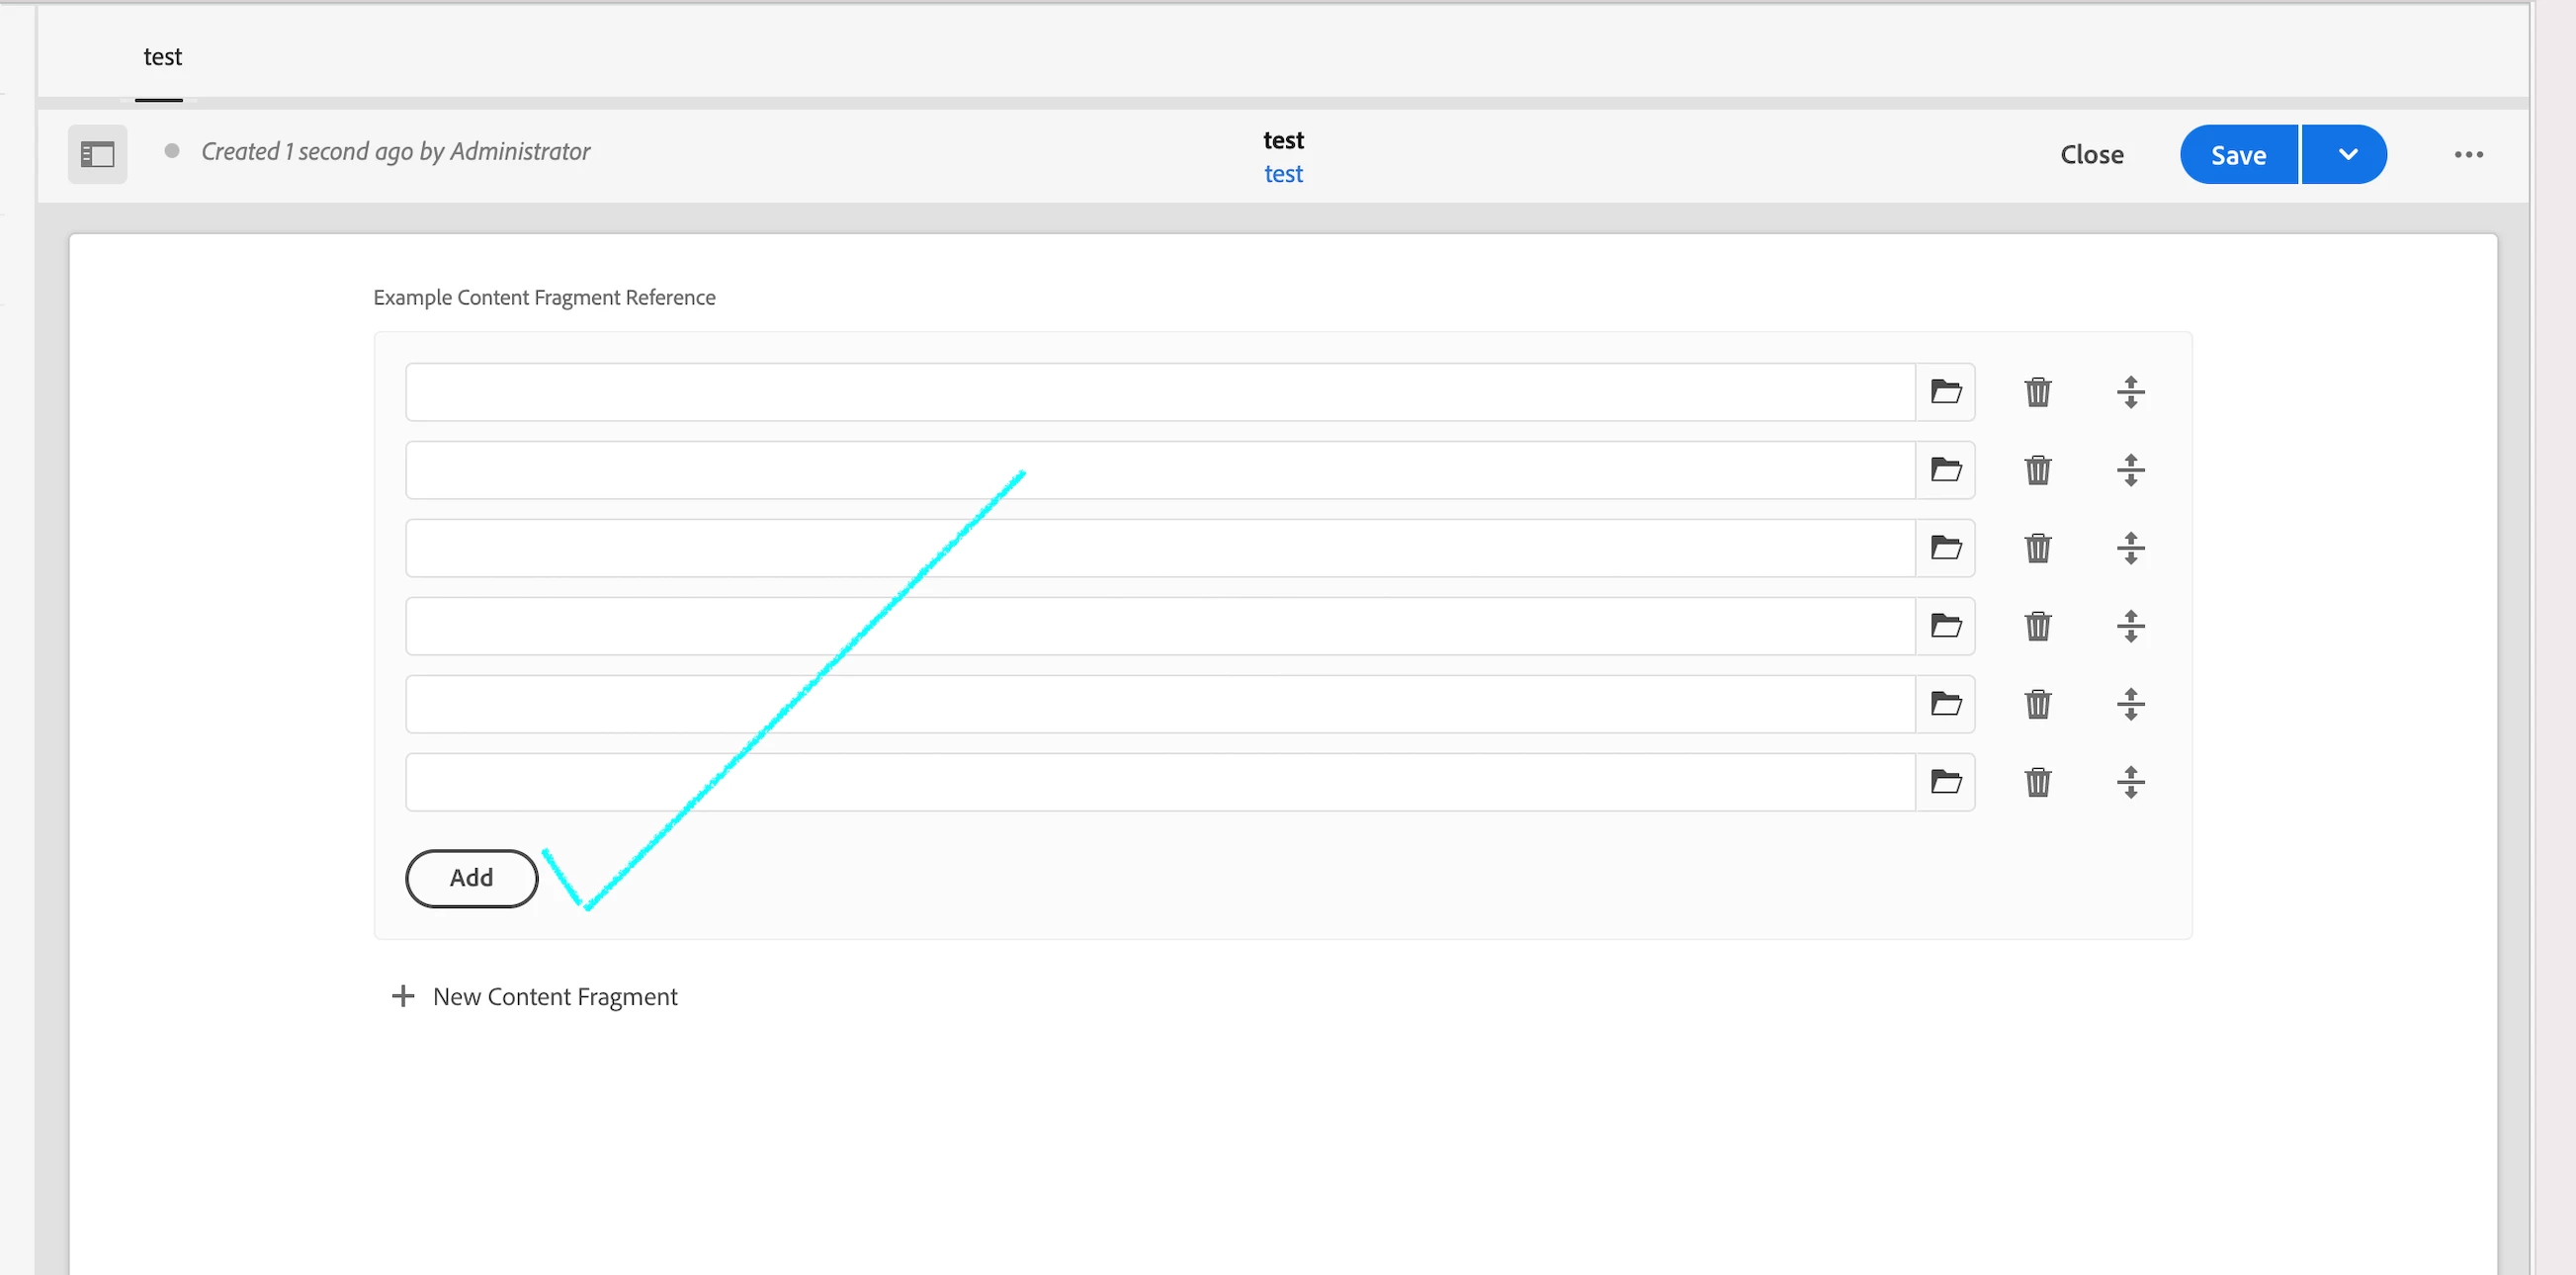Open folder browser for first reference field

1945,392
